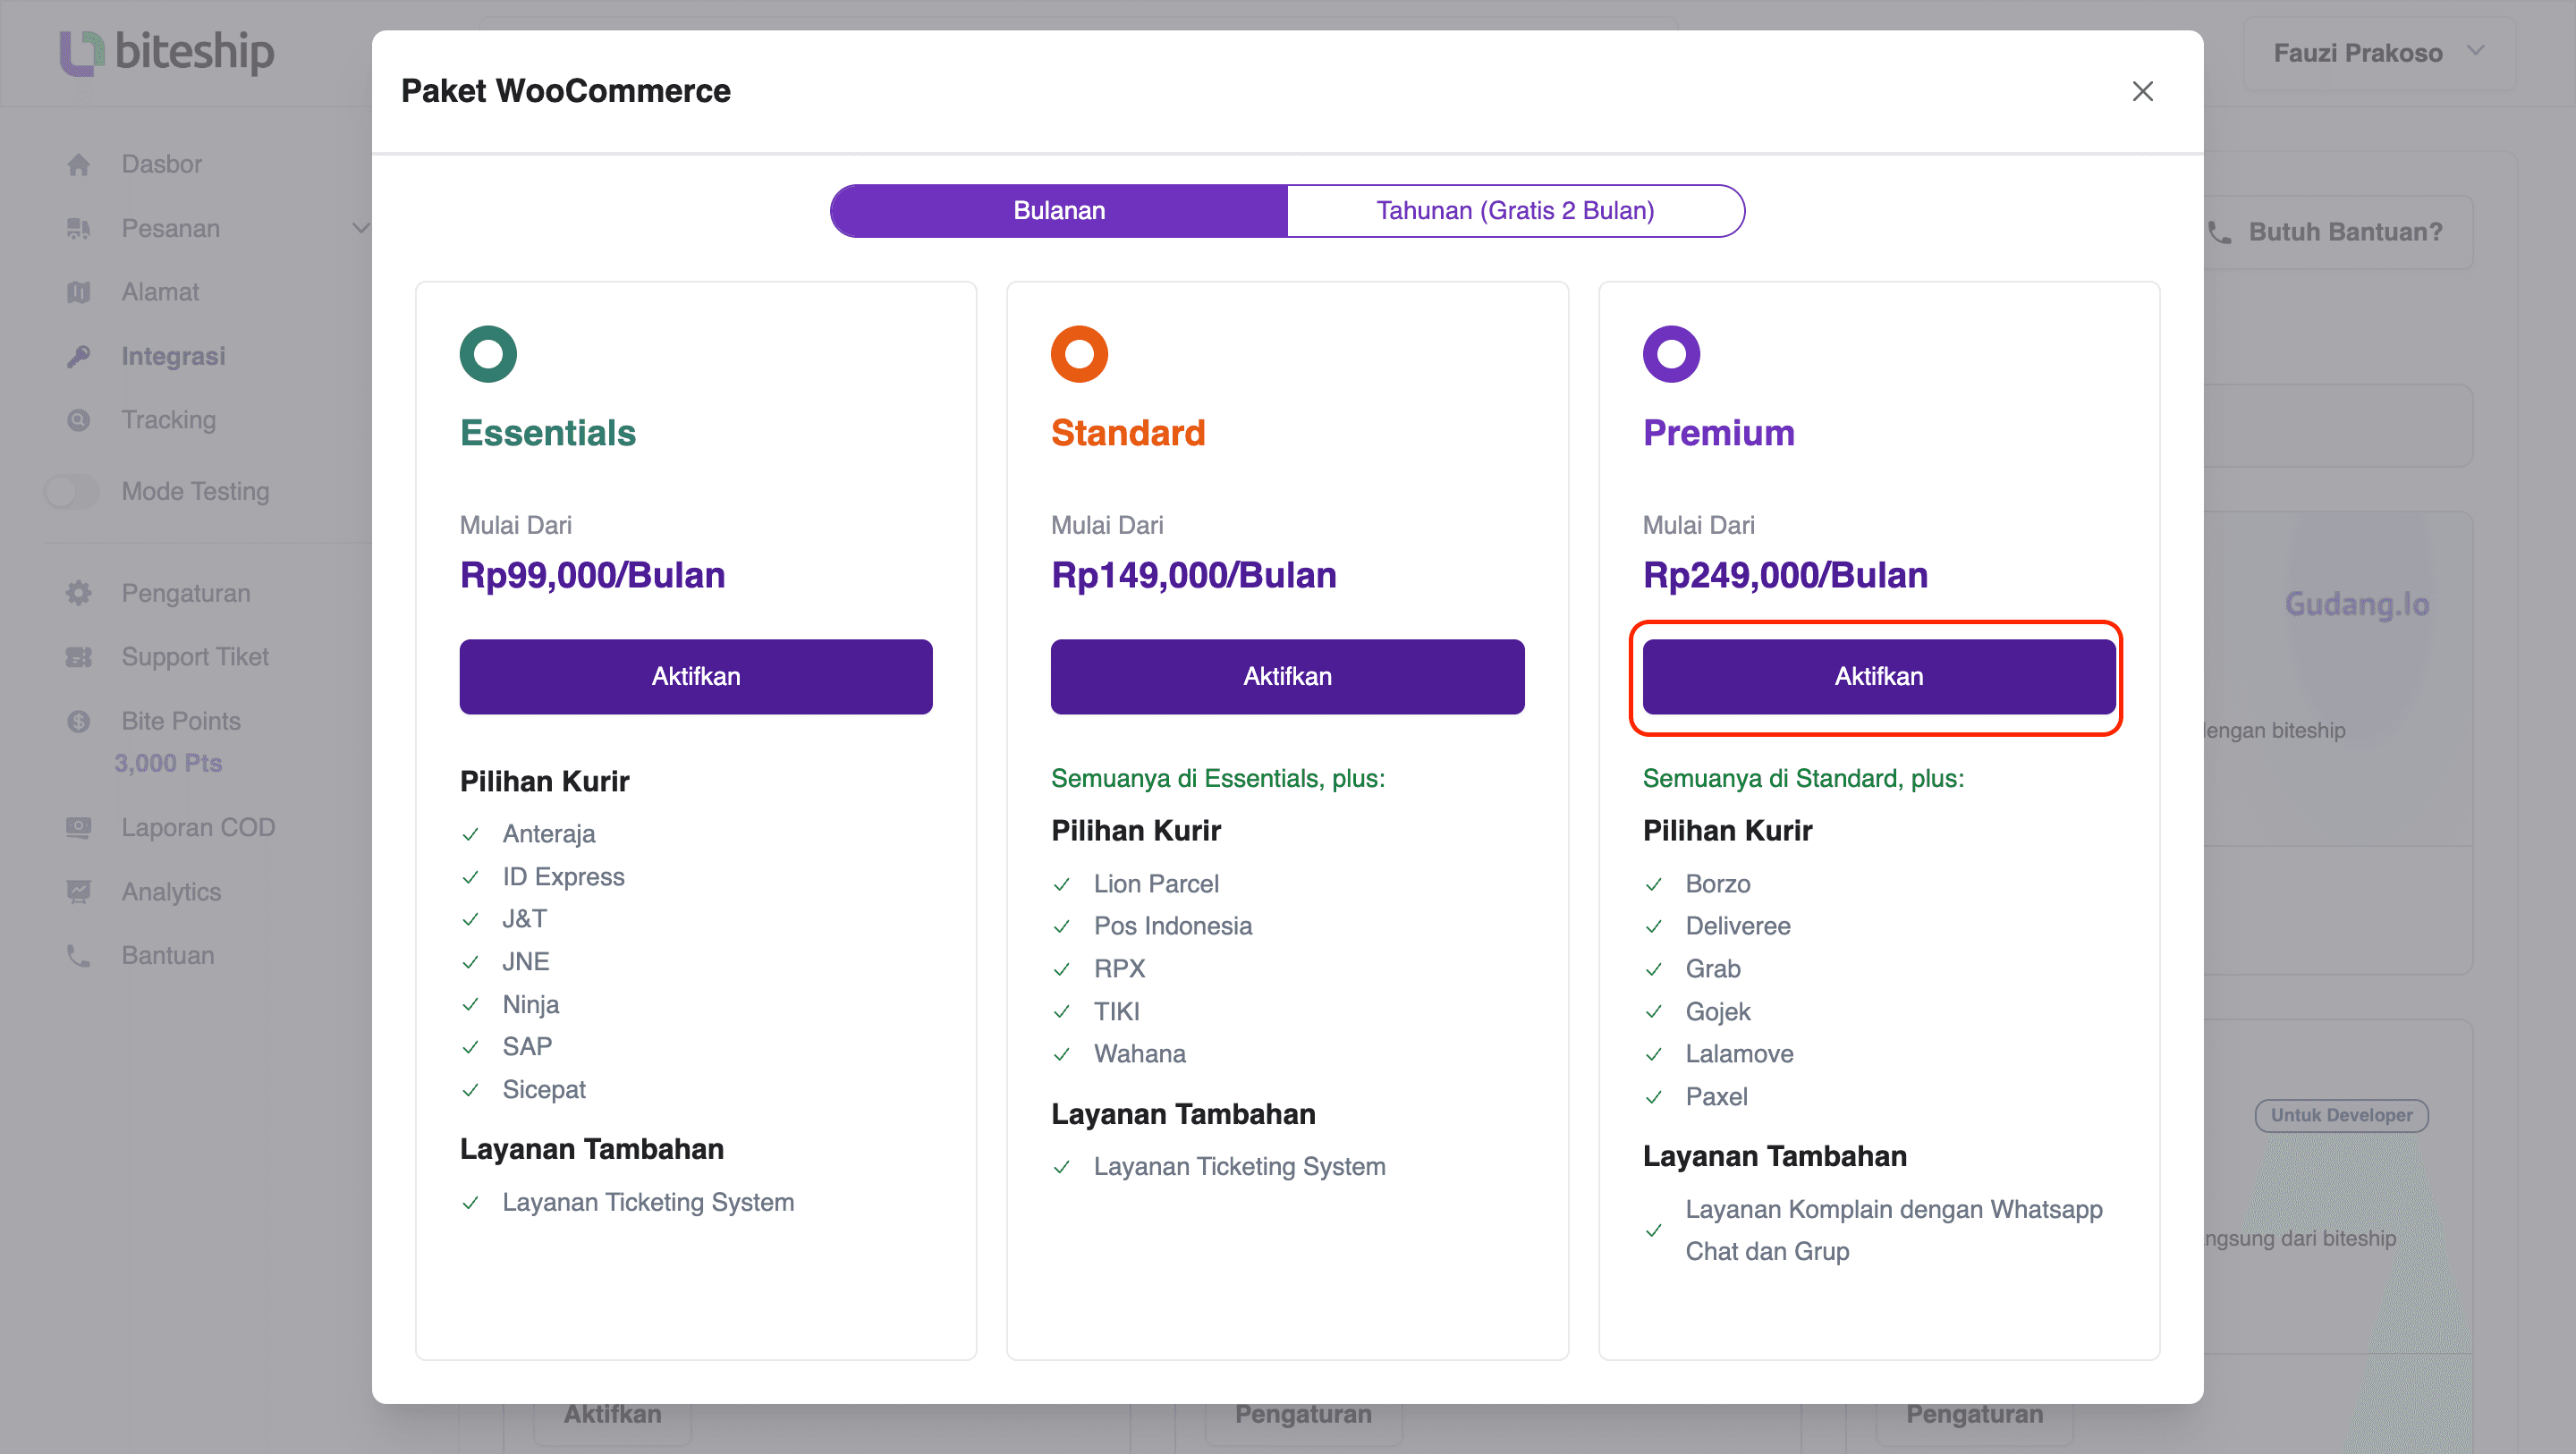Click Semuanya di Essentials, plus: text

tap(1218, 778)
